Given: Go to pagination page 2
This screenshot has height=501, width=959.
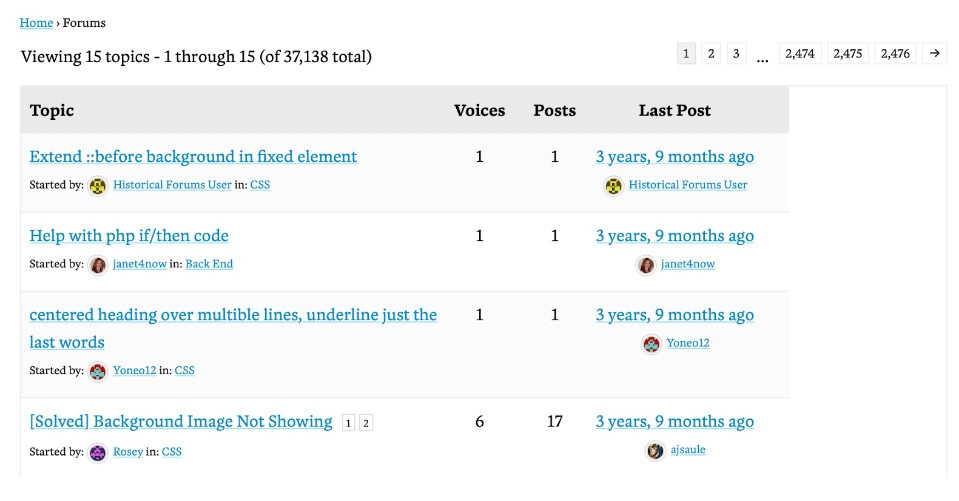Looking at the screenshot, I should [711, 54].
